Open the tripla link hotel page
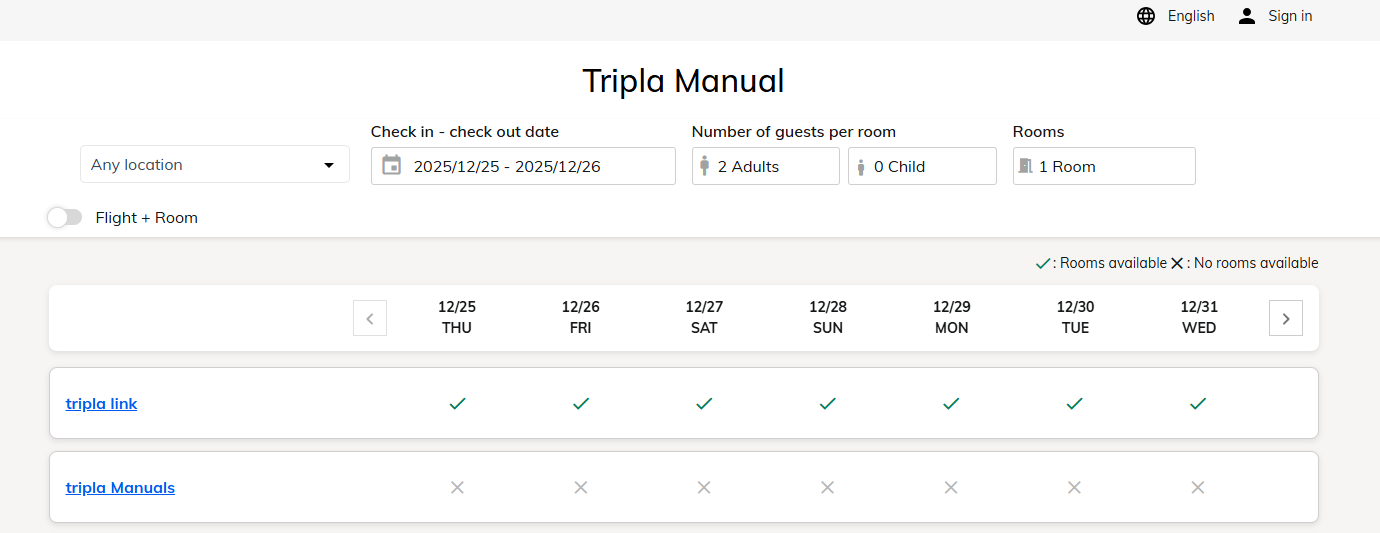1380x533 pixels. click(x=102, y=404)
